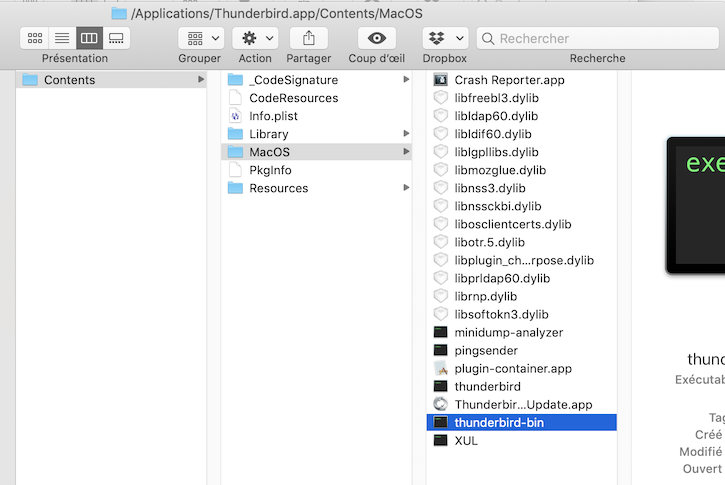Image resolution: width=725 pixels, height=485 pixels.
Task: Select the Contents folder
Action: (111, 80)
